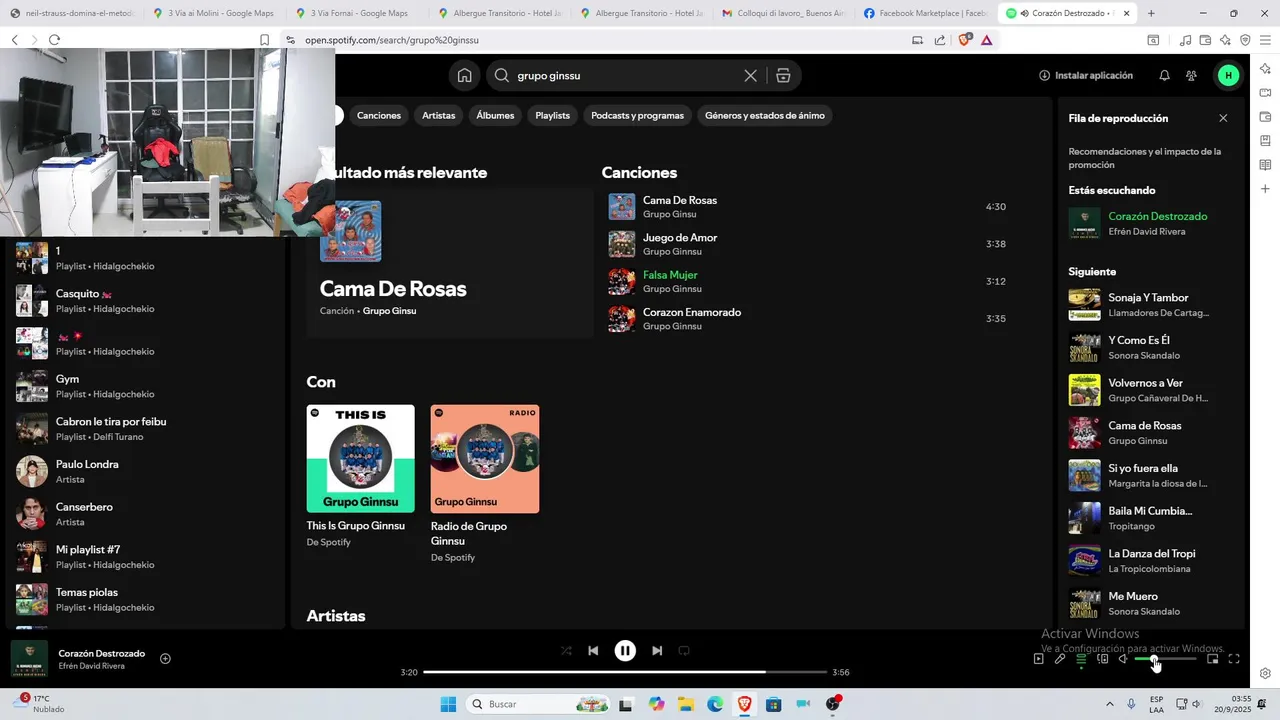
Task: Open Windows Start menu
Action: (448, 704)
